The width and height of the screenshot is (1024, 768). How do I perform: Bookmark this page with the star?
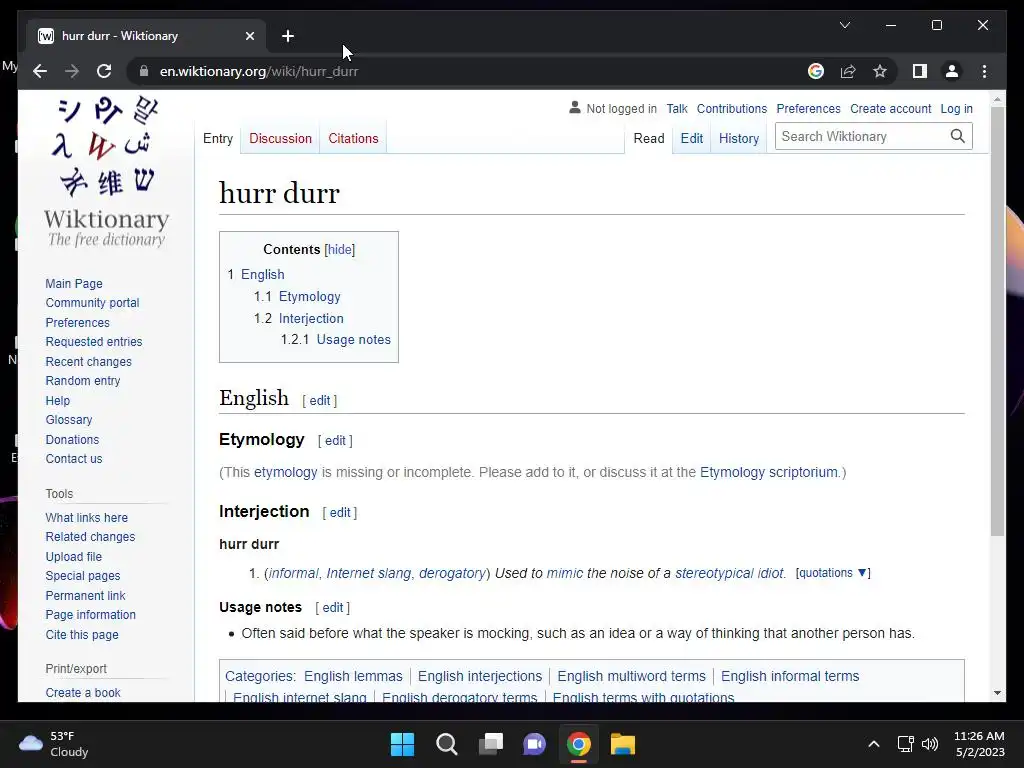tap(880, 71)
